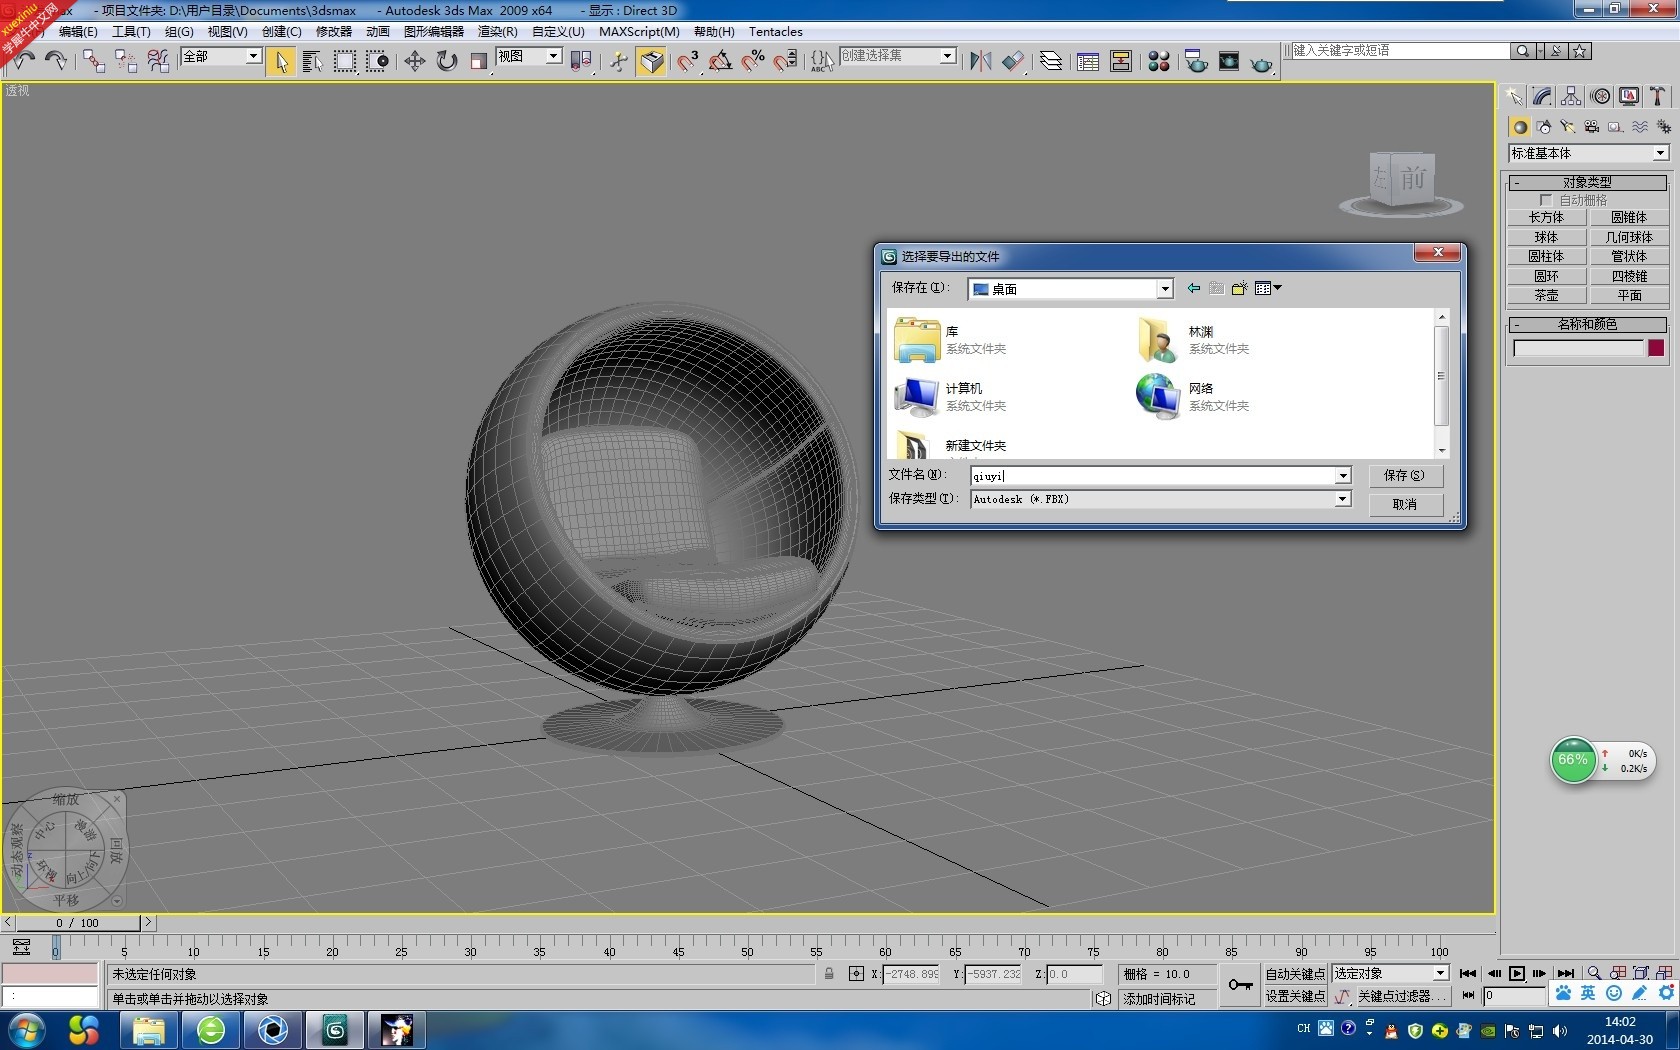1680x1050 pixels.
Task: Toggle the selection lock padlock icon
Action: [x=829, y=973]
